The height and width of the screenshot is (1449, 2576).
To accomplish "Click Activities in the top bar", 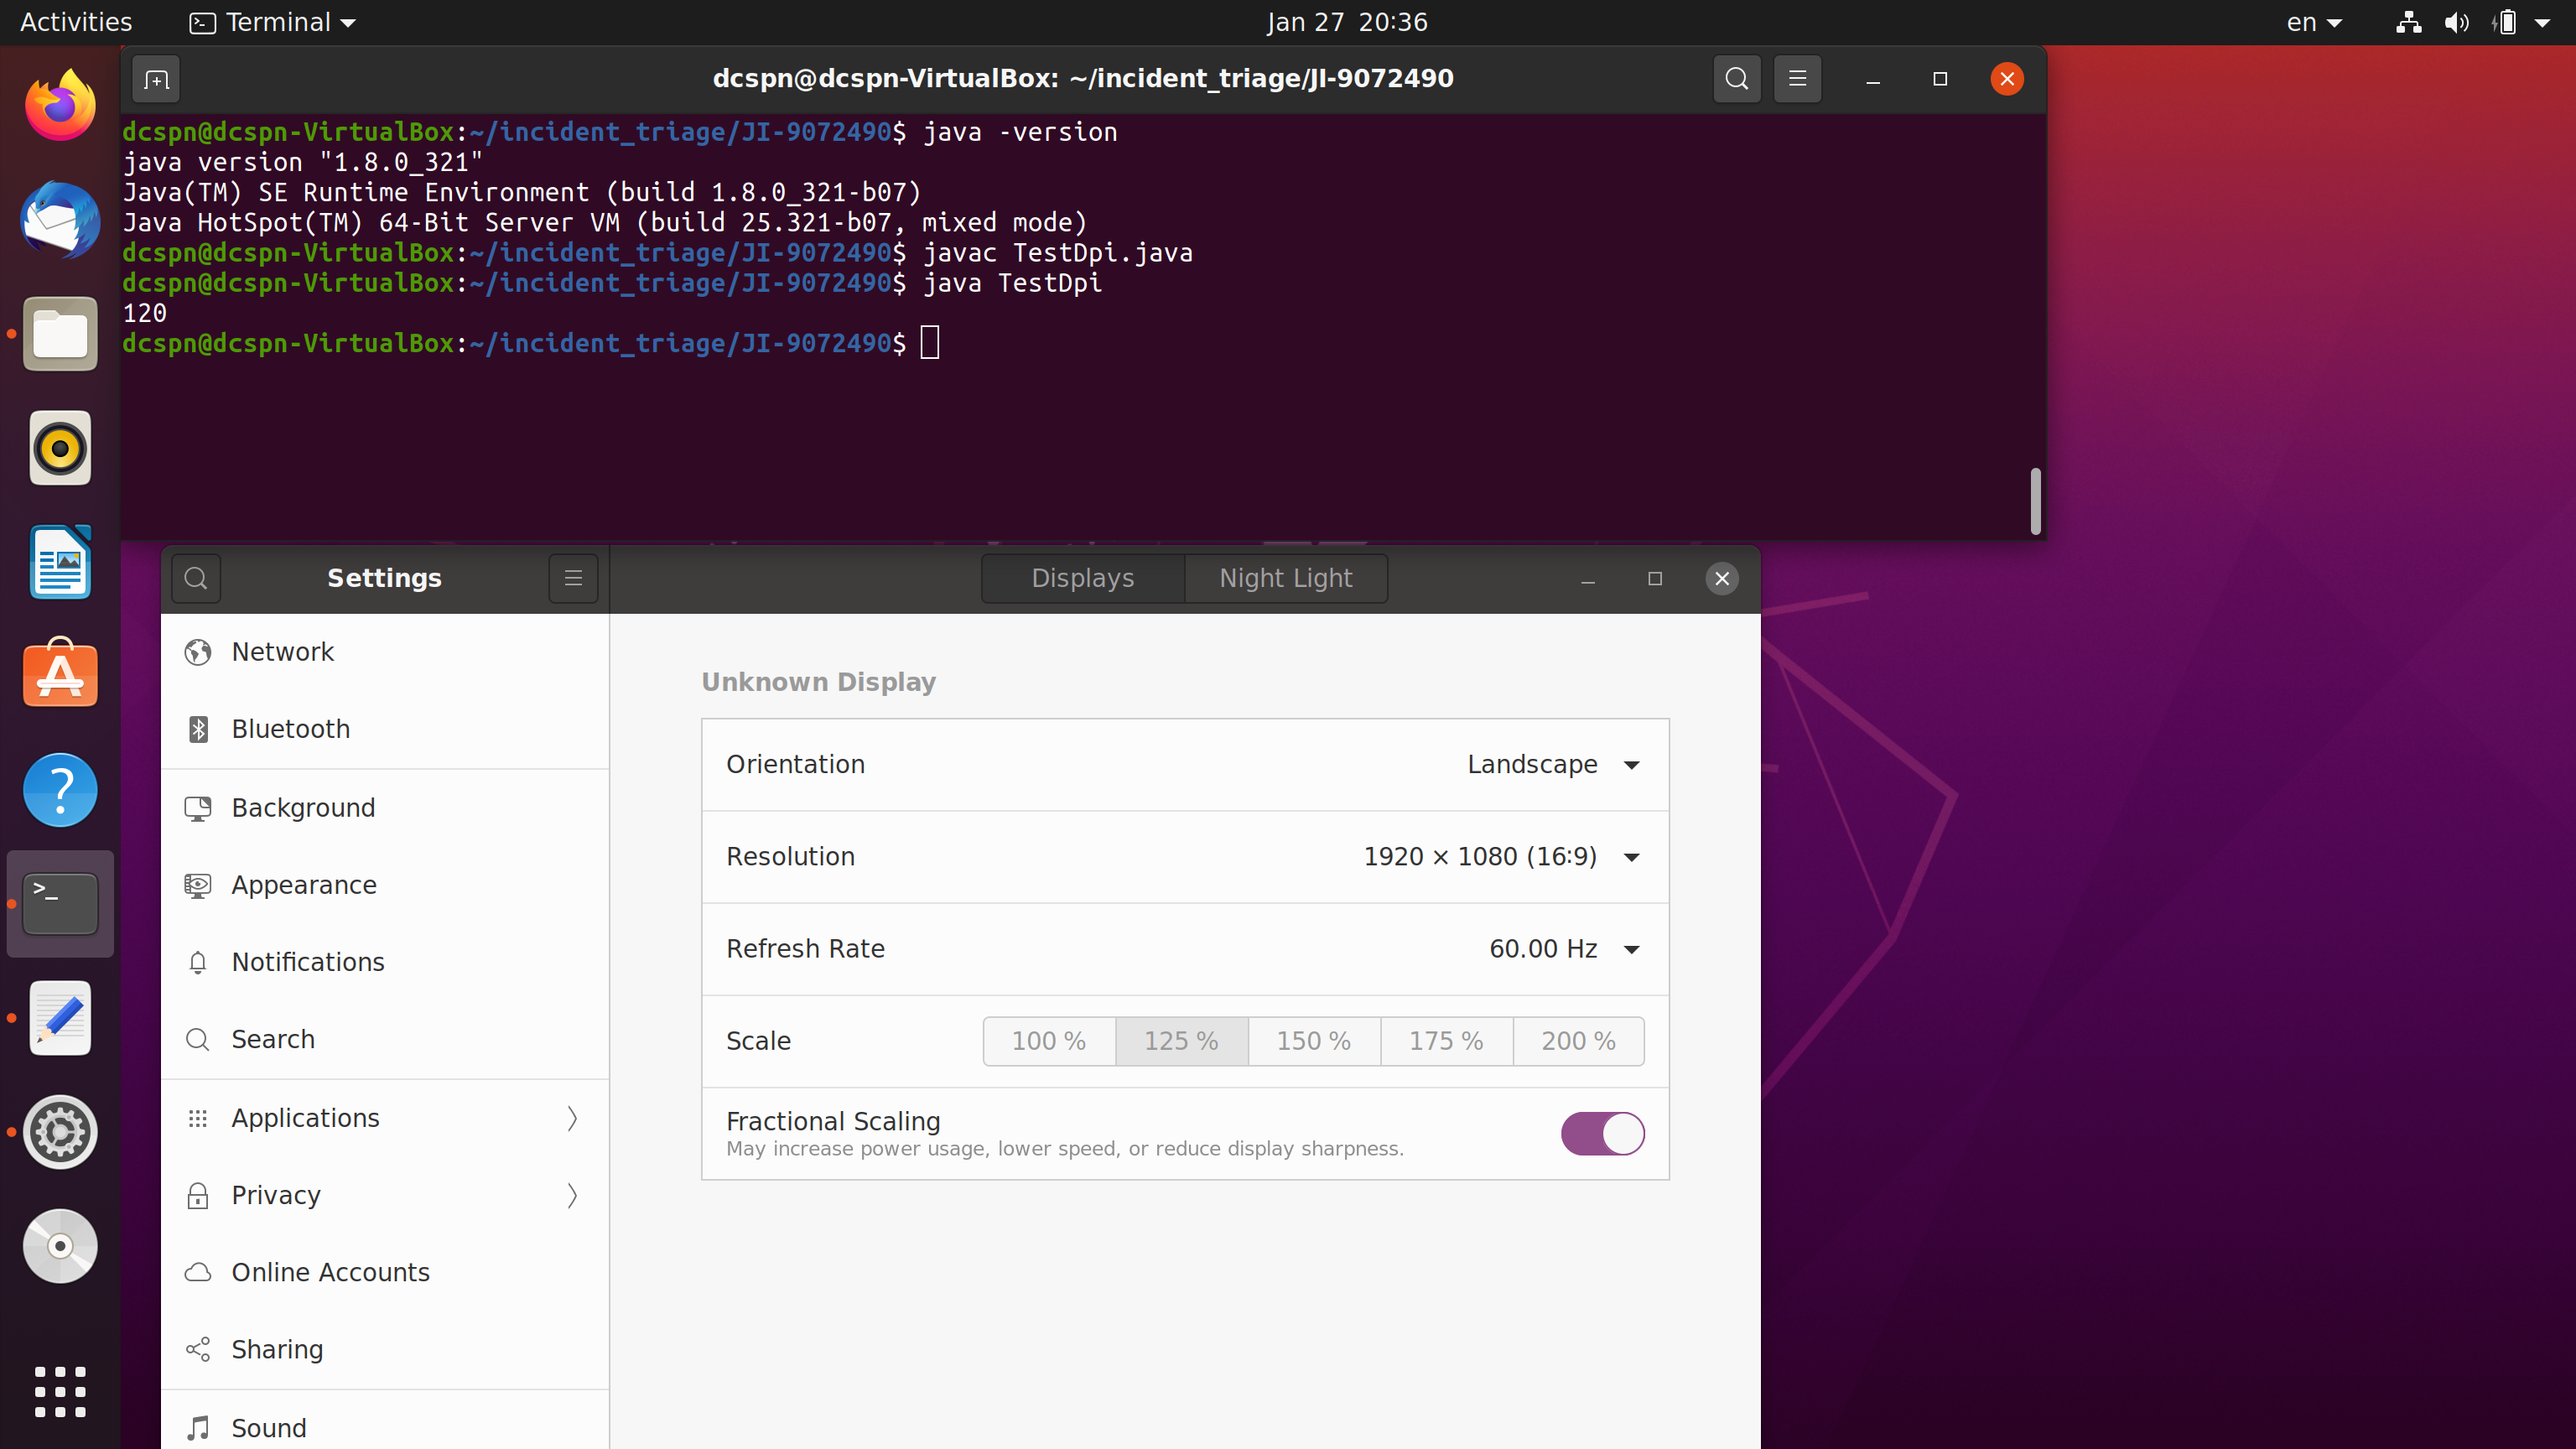I will pos(76,22).
